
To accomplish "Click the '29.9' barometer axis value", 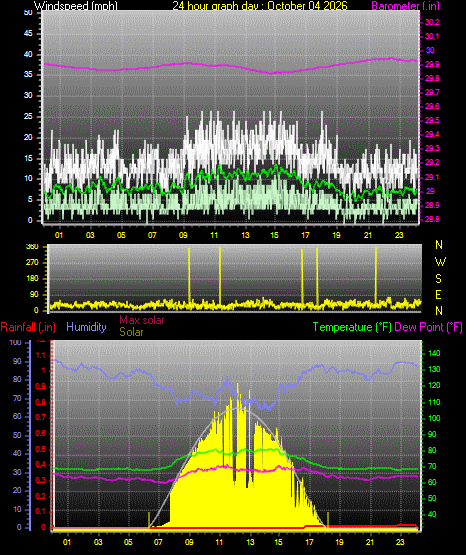I will 432,64.
